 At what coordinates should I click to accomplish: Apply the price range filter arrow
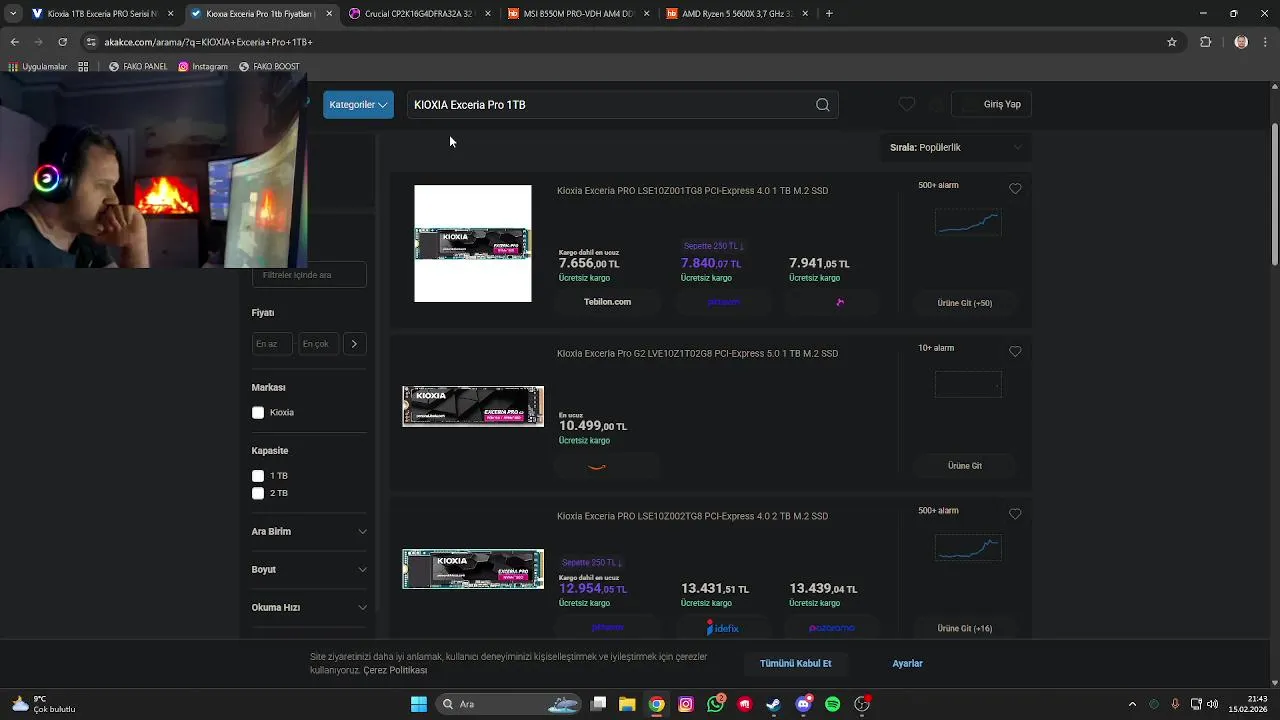(x=354, y=344)
